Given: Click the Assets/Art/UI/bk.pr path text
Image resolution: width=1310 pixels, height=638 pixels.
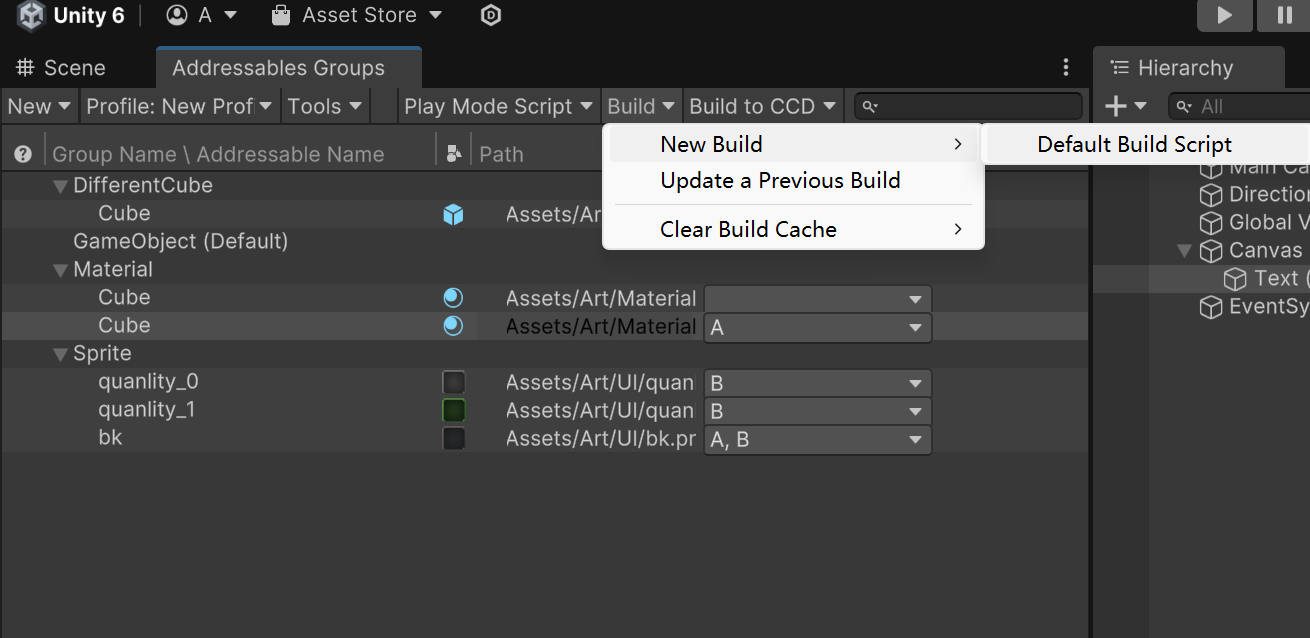Looking at the screenshot, I should [600, 438].
